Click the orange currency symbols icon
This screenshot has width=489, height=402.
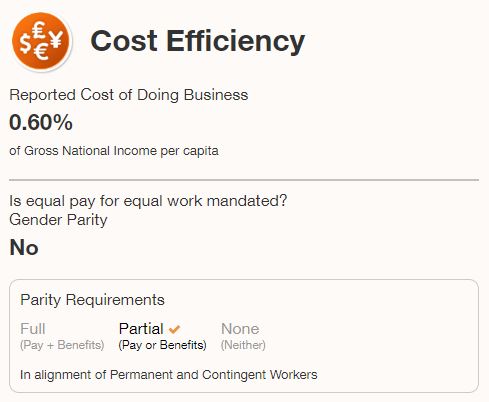(41, 41)
